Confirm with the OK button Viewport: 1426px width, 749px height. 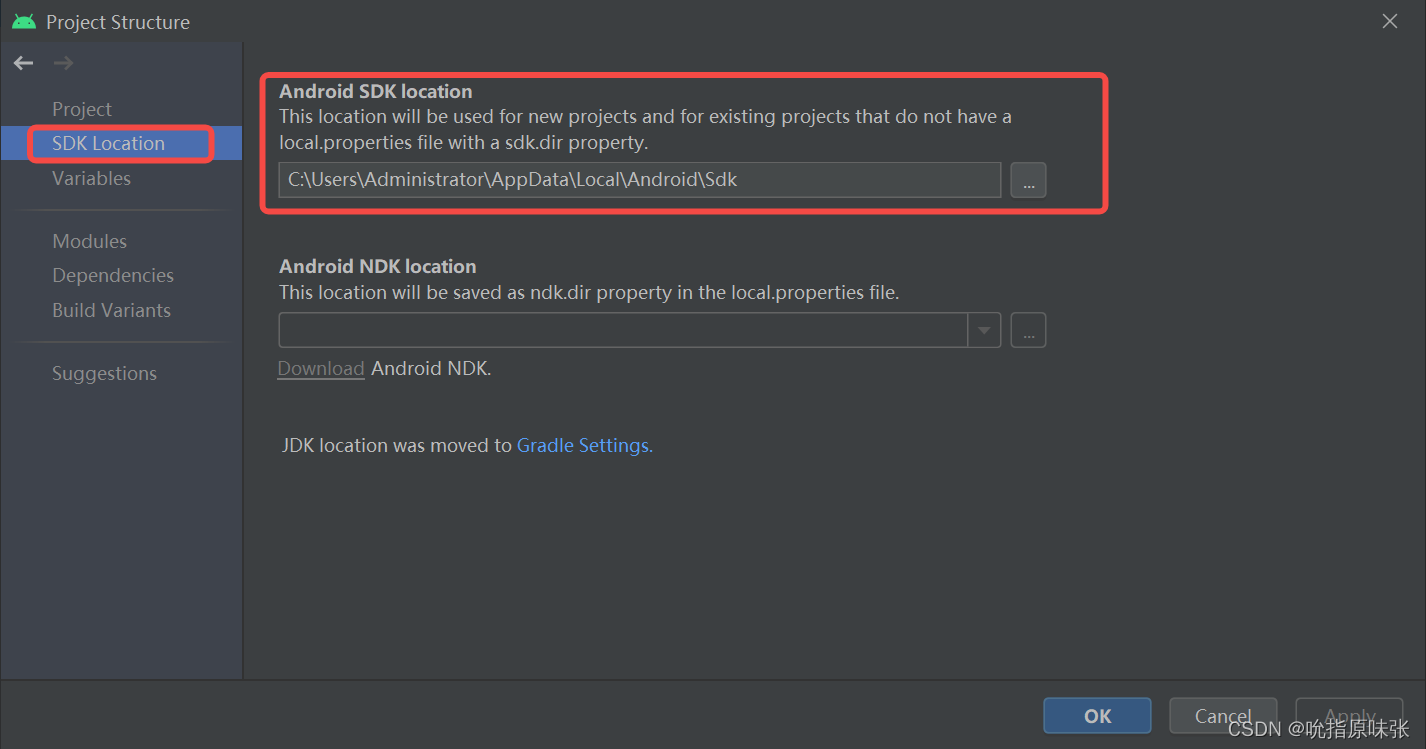(1097, 716)
